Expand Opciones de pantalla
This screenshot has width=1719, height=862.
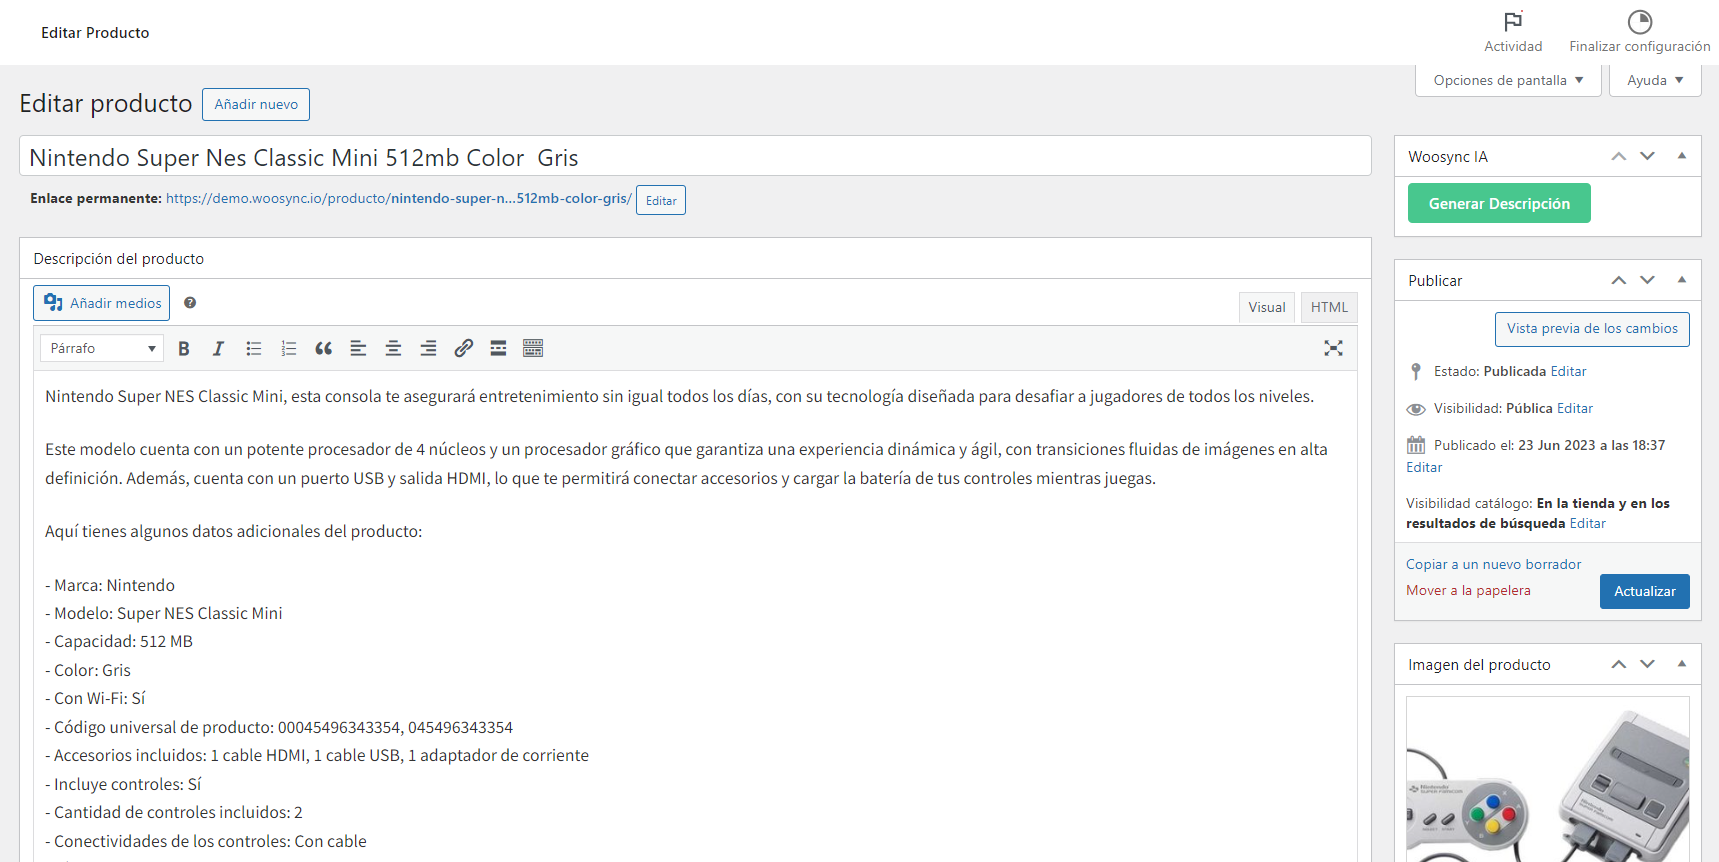pyautogui.click(x=1508, y=80)
